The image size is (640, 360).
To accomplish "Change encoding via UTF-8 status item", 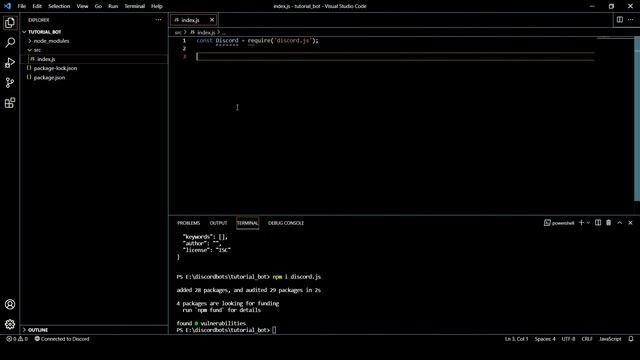I will [568, 339].
